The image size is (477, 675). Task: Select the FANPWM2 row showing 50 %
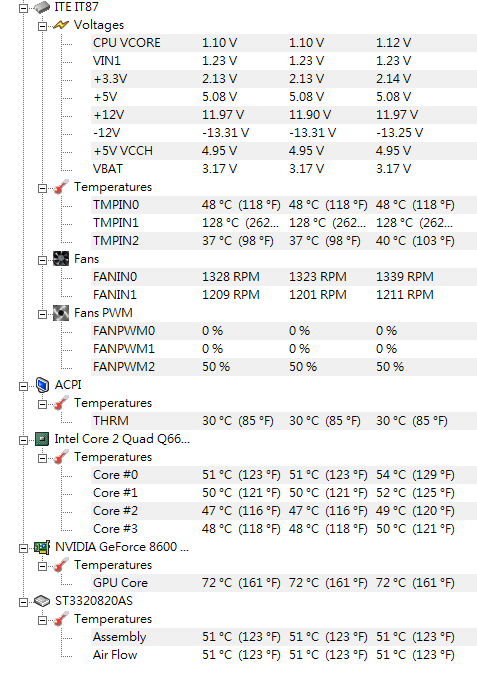coord(284,367)
